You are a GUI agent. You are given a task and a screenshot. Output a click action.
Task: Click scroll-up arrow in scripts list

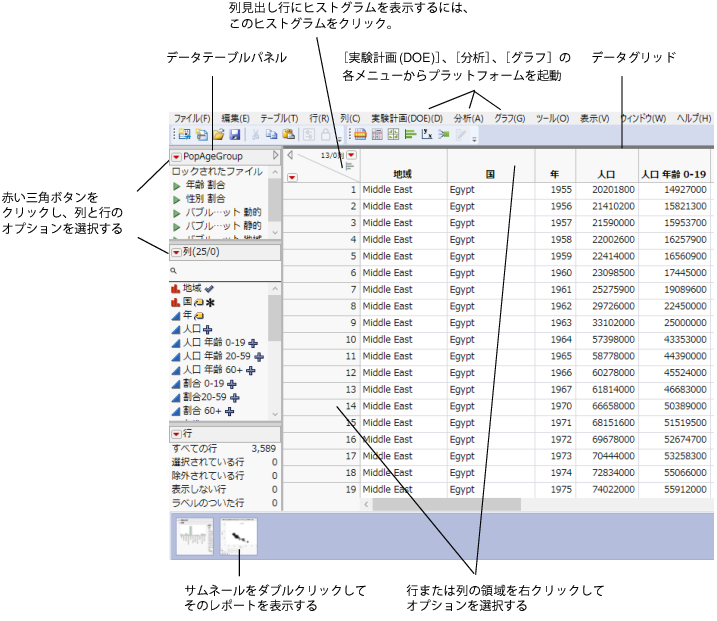point(275,172)
